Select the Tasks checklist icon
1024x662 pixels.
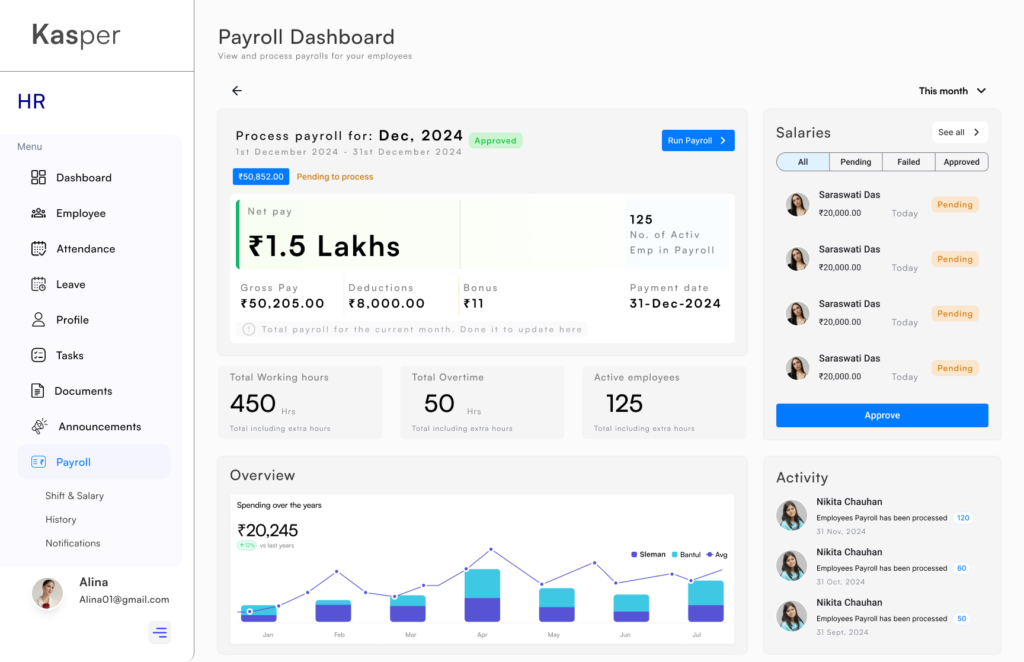pos(38,355)
